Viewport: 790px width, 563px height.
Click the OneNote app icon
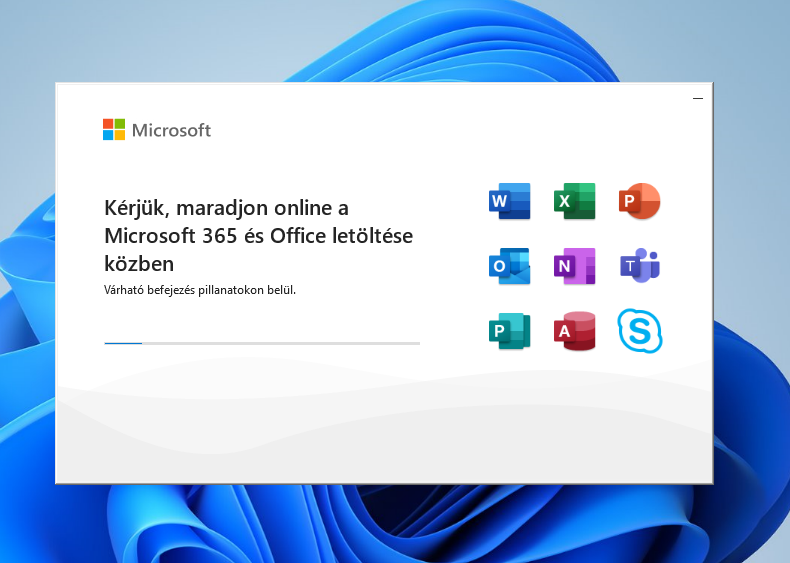574,266
